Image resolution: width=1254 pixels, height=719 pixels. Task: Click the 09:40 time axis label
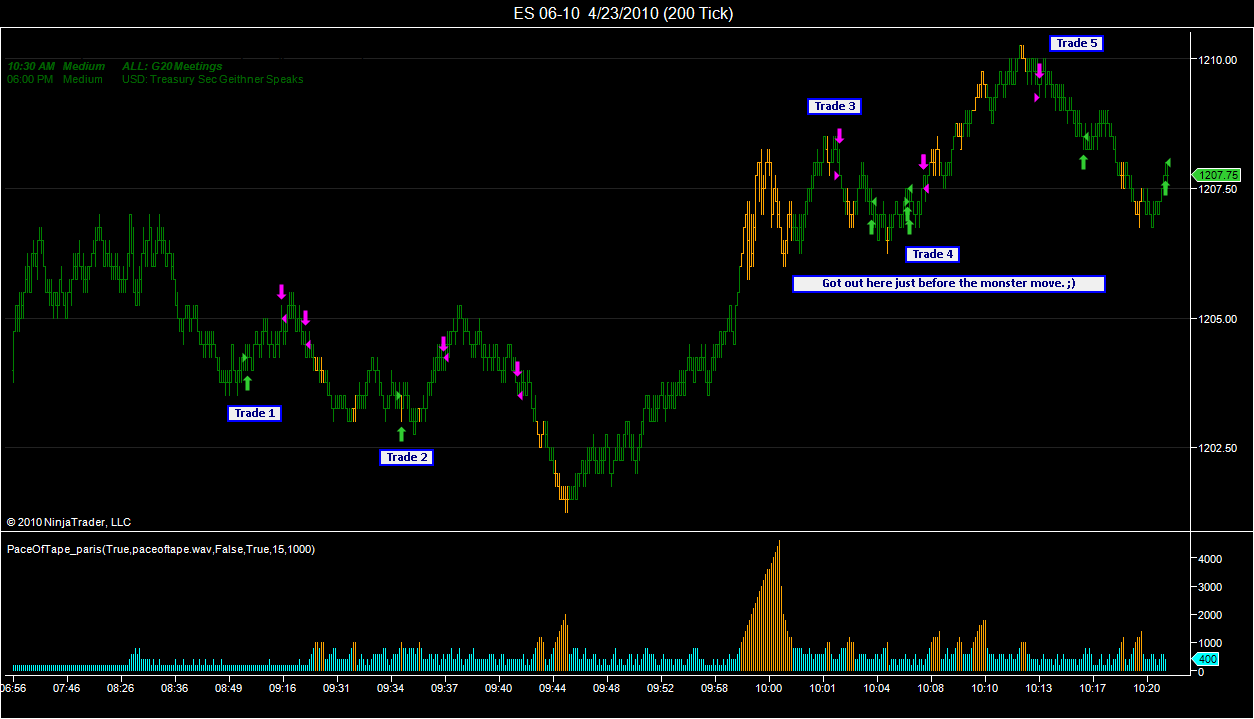click(x=499, y=688)
